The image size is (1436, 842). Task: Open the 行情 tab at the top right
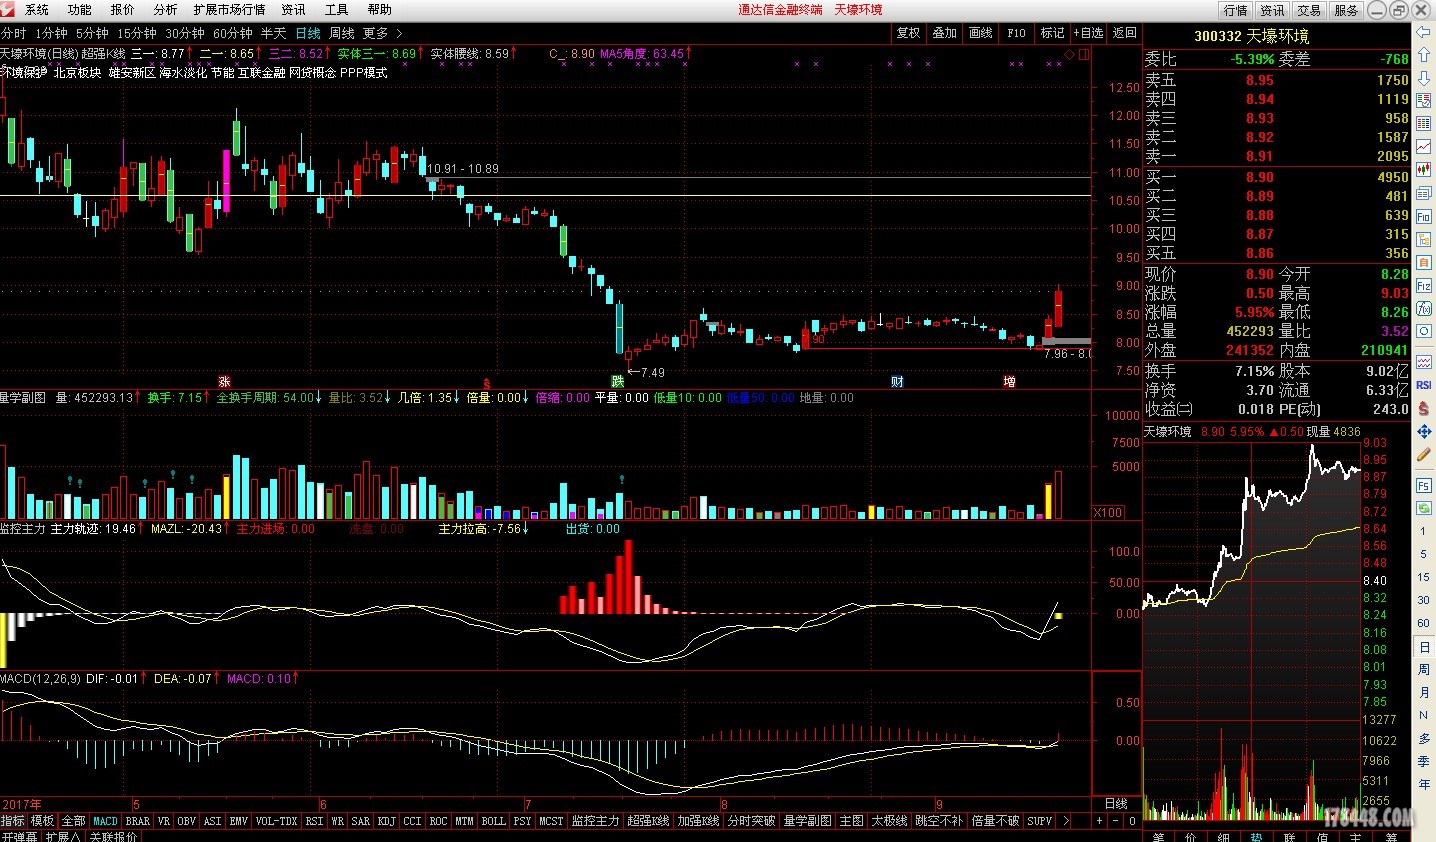1235,10
